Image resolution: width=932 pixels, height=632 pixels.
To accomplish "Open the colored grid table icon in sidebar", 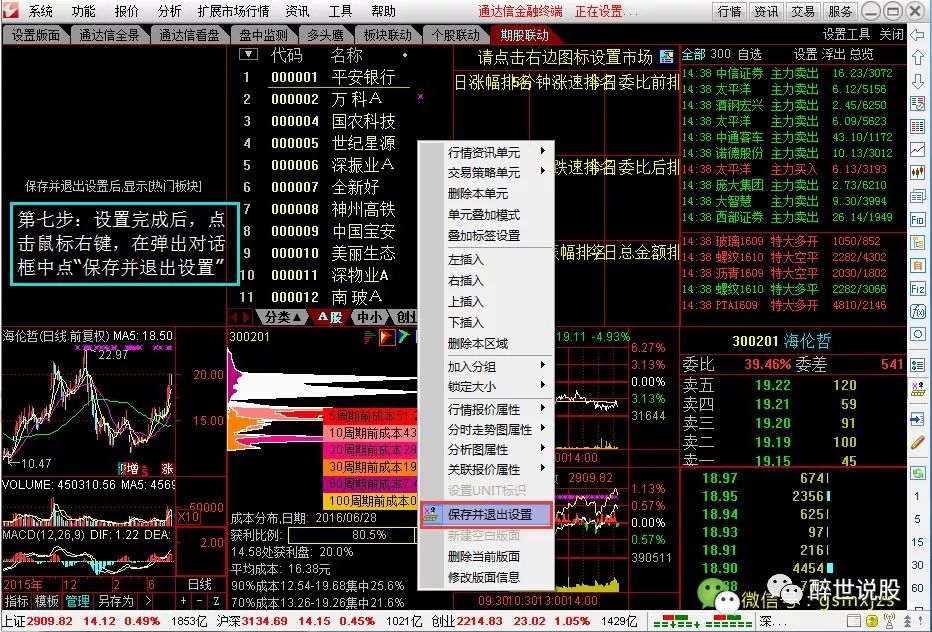I will (x=917, y=127).
